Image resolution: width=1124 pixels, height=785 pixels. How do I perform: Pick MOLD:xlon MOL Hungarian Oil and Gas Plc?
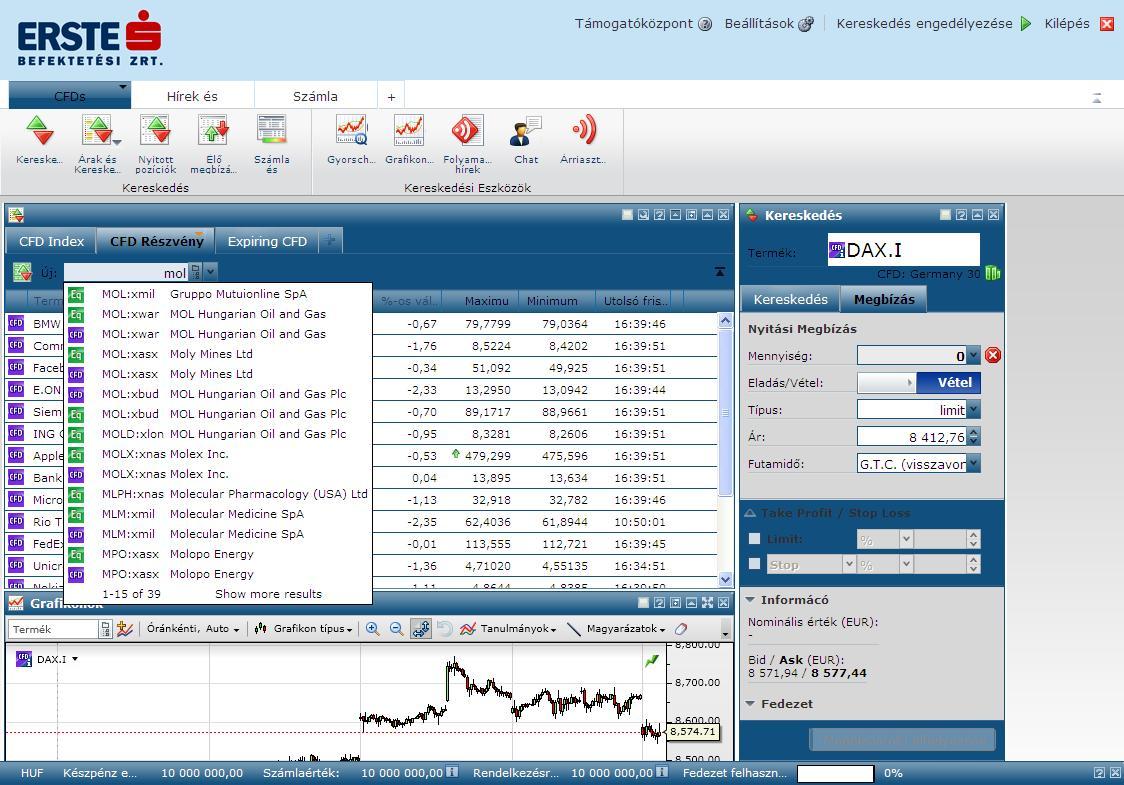click(219, 434)
